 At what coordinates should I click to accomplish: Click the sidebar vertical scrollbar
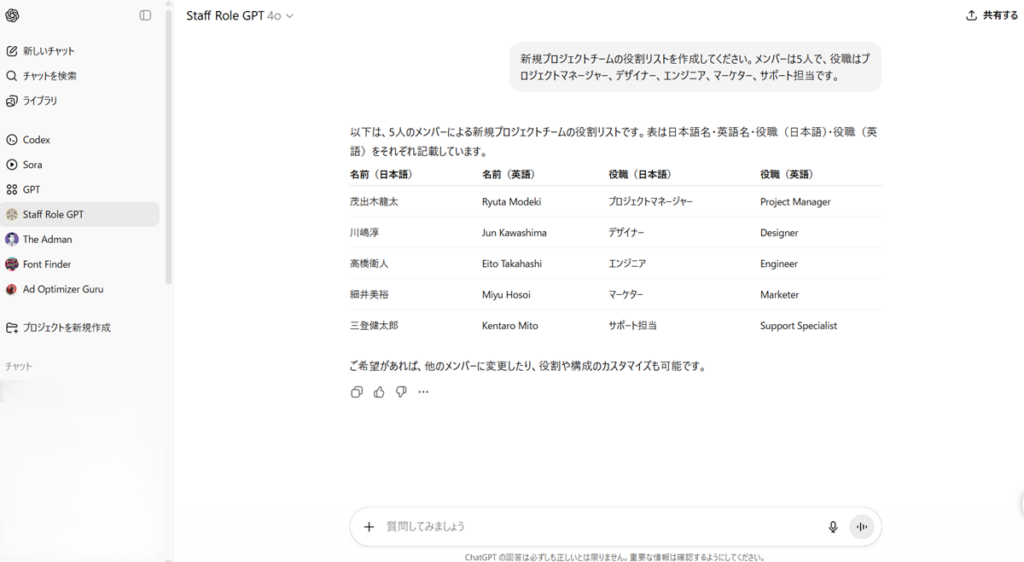pyautogui.click(x=168, y=147)
